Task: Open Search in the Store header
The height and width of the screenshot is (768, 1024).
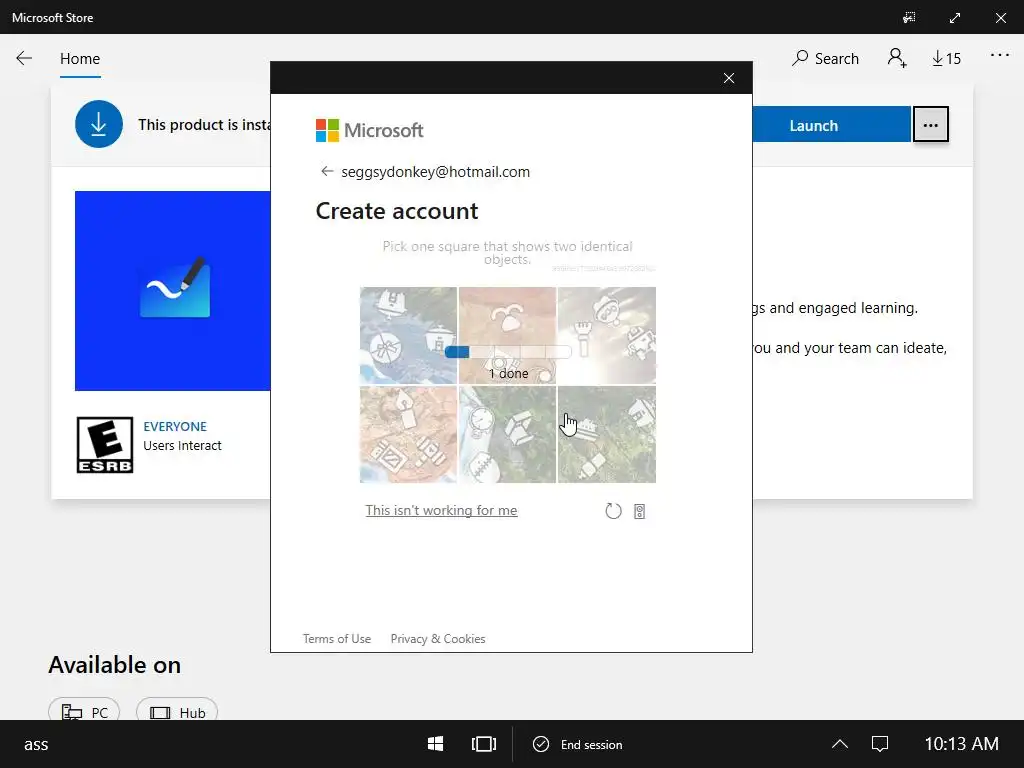Action: tap(825, 59)
